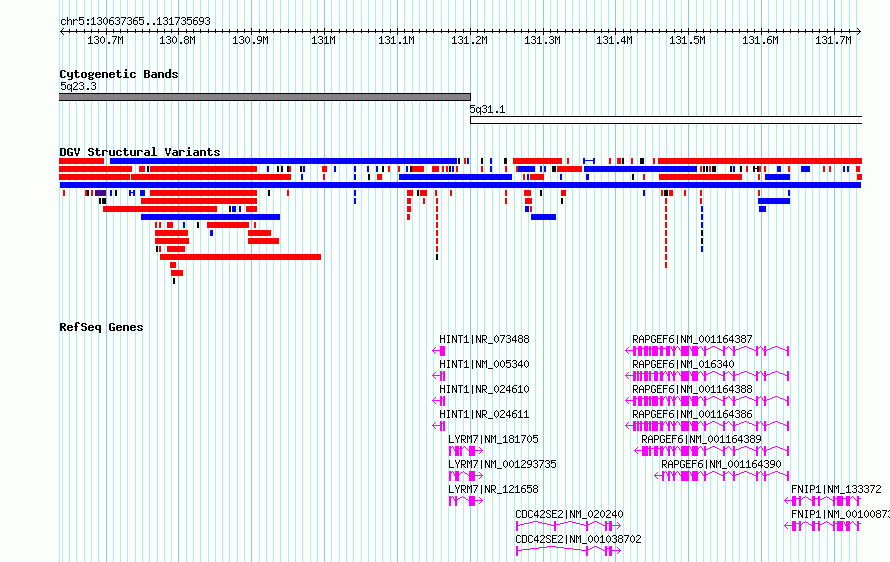The width and height of the screenshot is (890, 562).
Task: Click the 131.6M ruler tick label
Action: (x=760, y=40)
